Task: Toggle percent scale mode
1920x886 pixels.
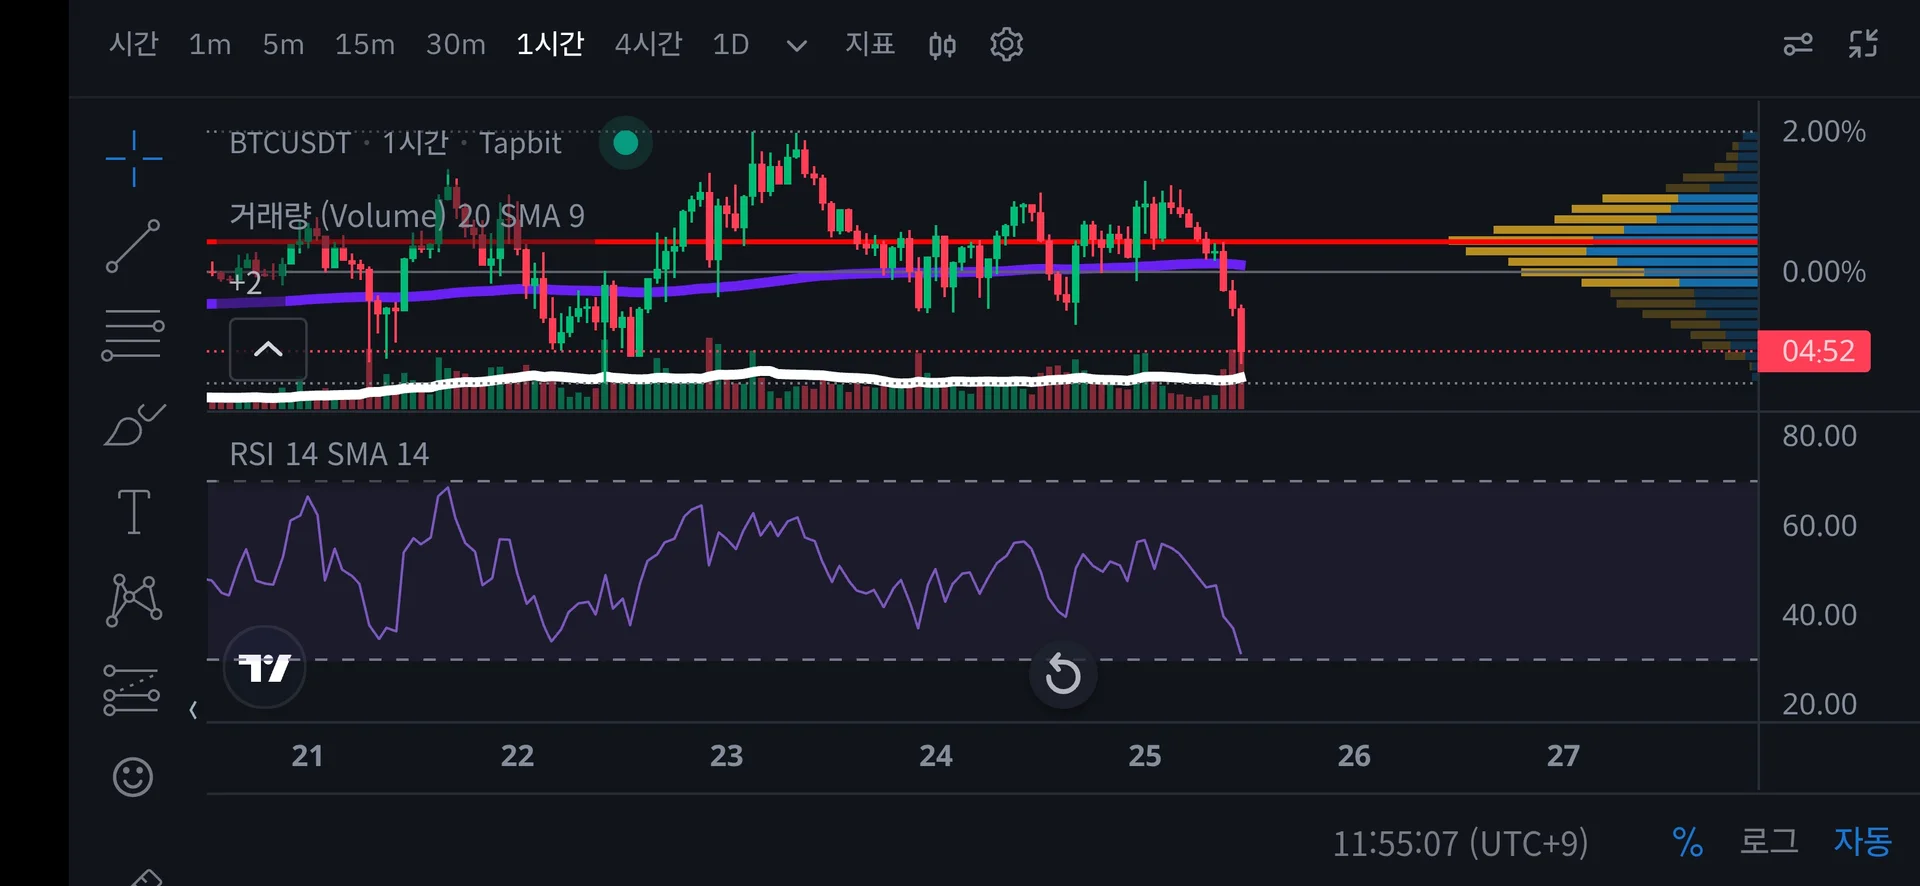Action: pos(1688,842)
